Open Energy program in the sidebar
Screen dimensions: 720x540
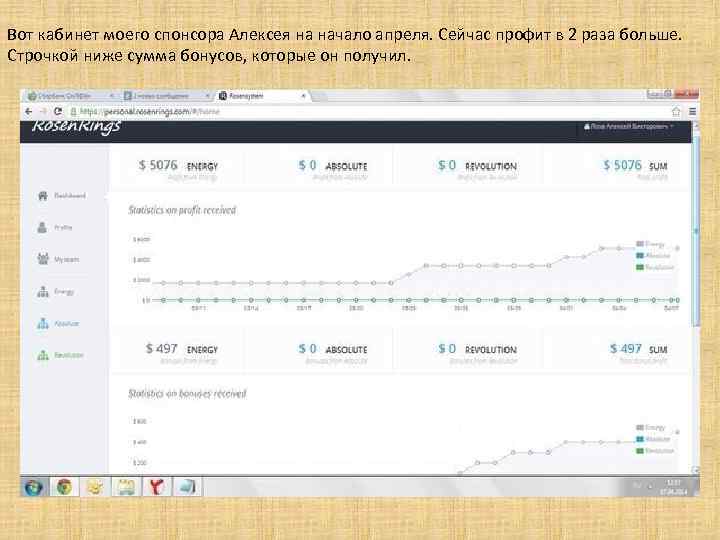click(x=56, y=292)
